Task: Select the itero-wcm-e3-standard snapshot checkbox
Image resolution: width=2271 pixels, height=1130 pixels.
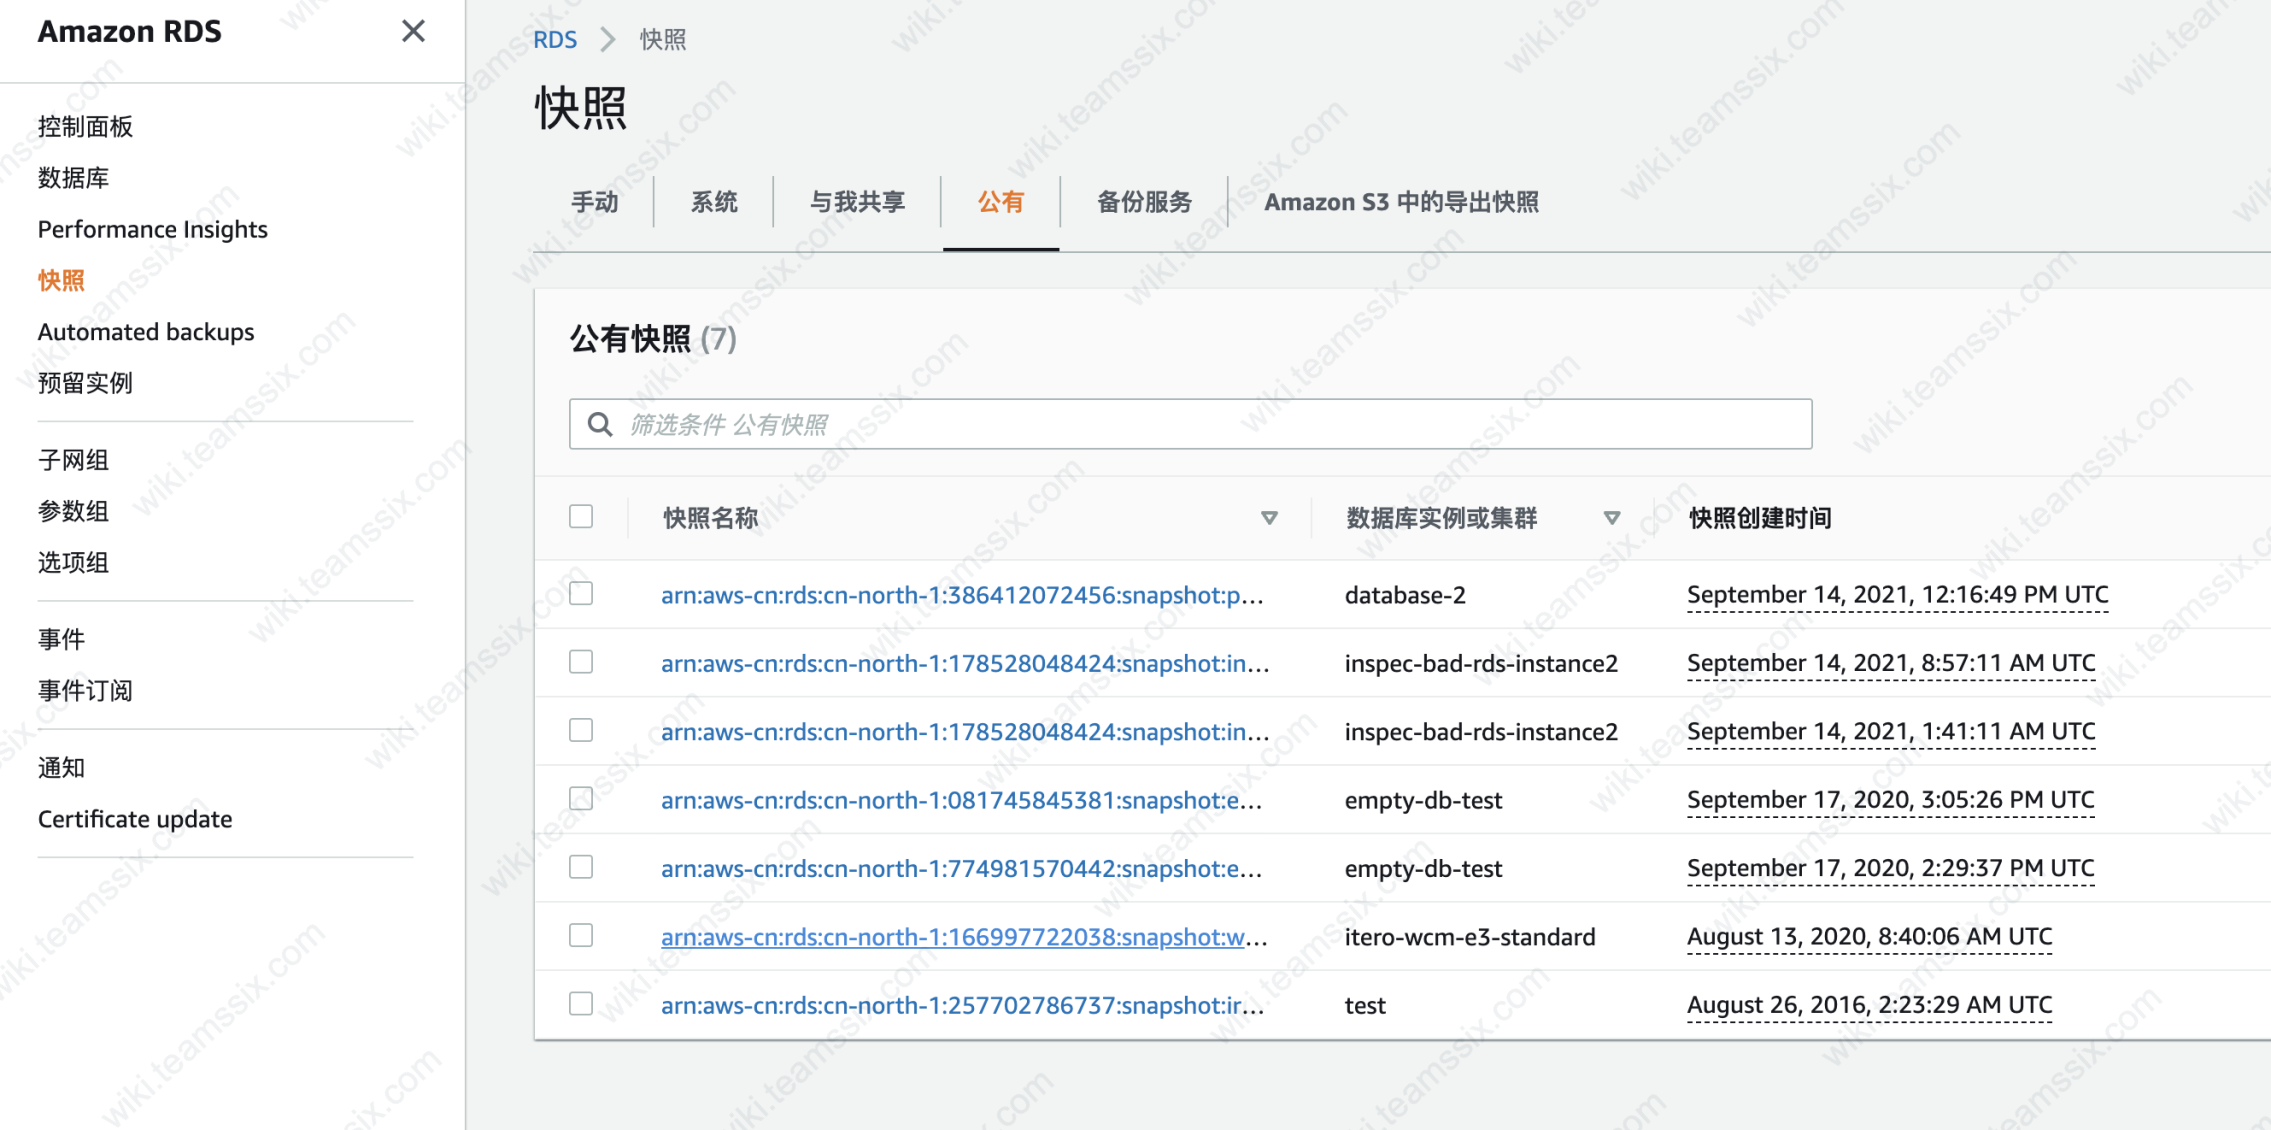Action: 581,936
